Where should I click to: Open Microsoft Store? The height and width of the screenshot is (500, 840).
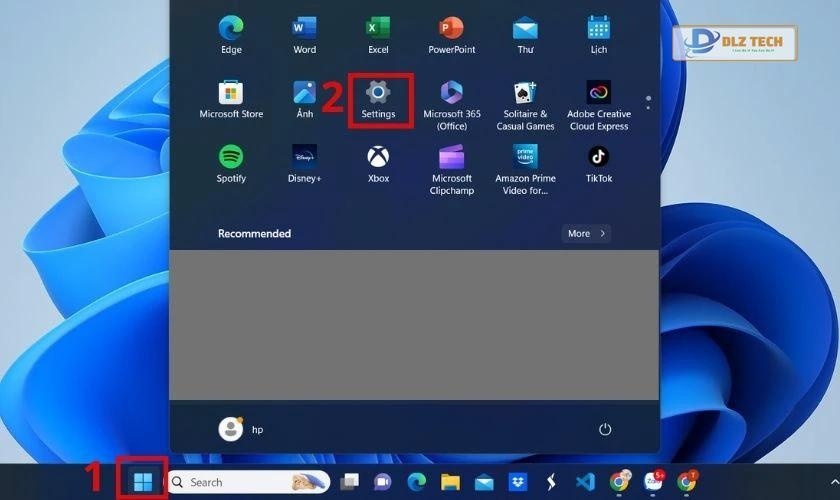(231, 99)
